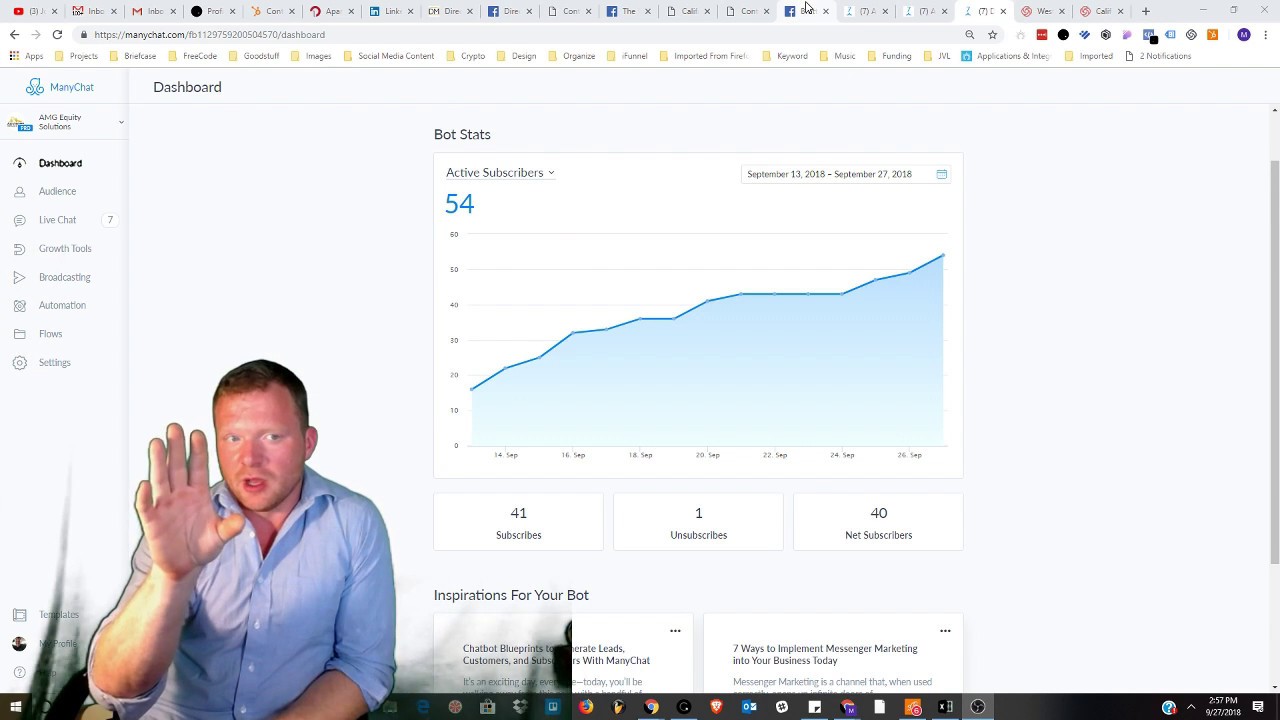Open the Windows Start menu
This screenshot has width=1280, height=720.
[x=16, y=707]
